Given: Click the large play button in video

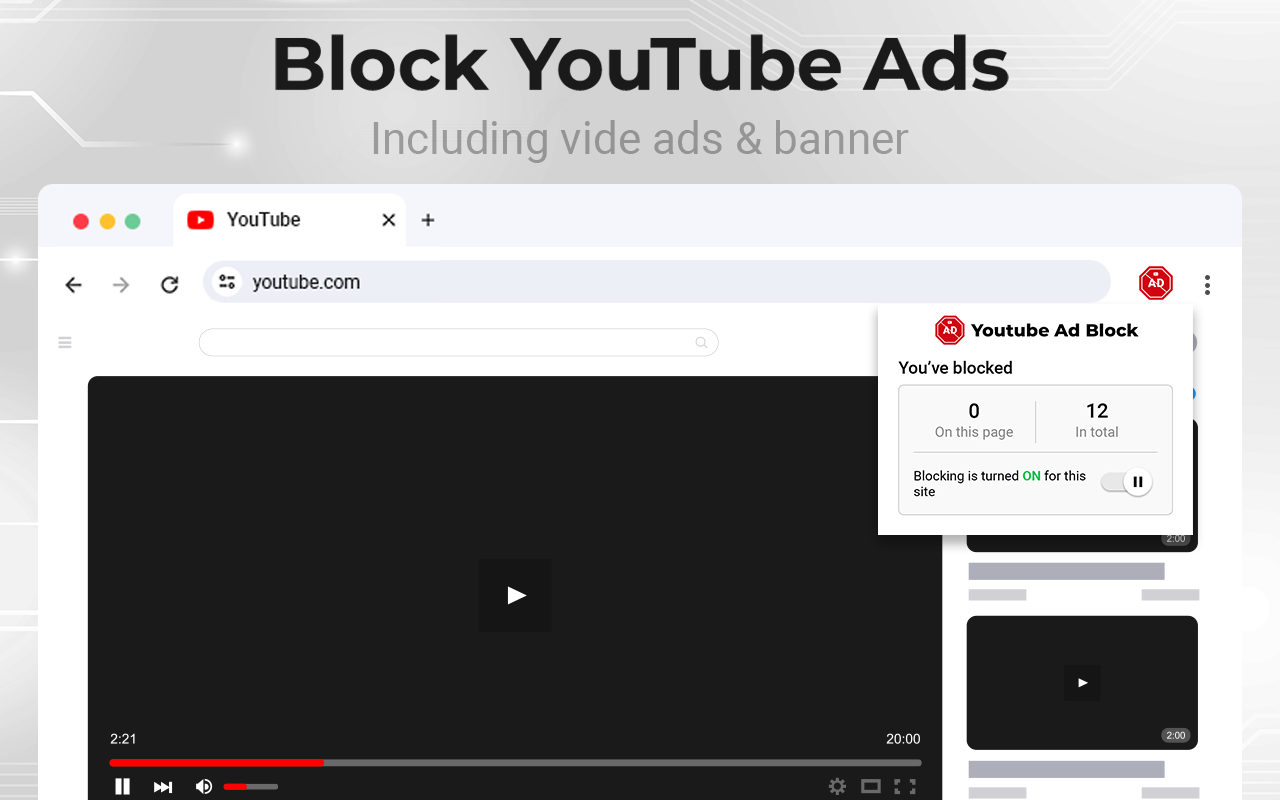Looking at the screenshot, I should [515, 595].
